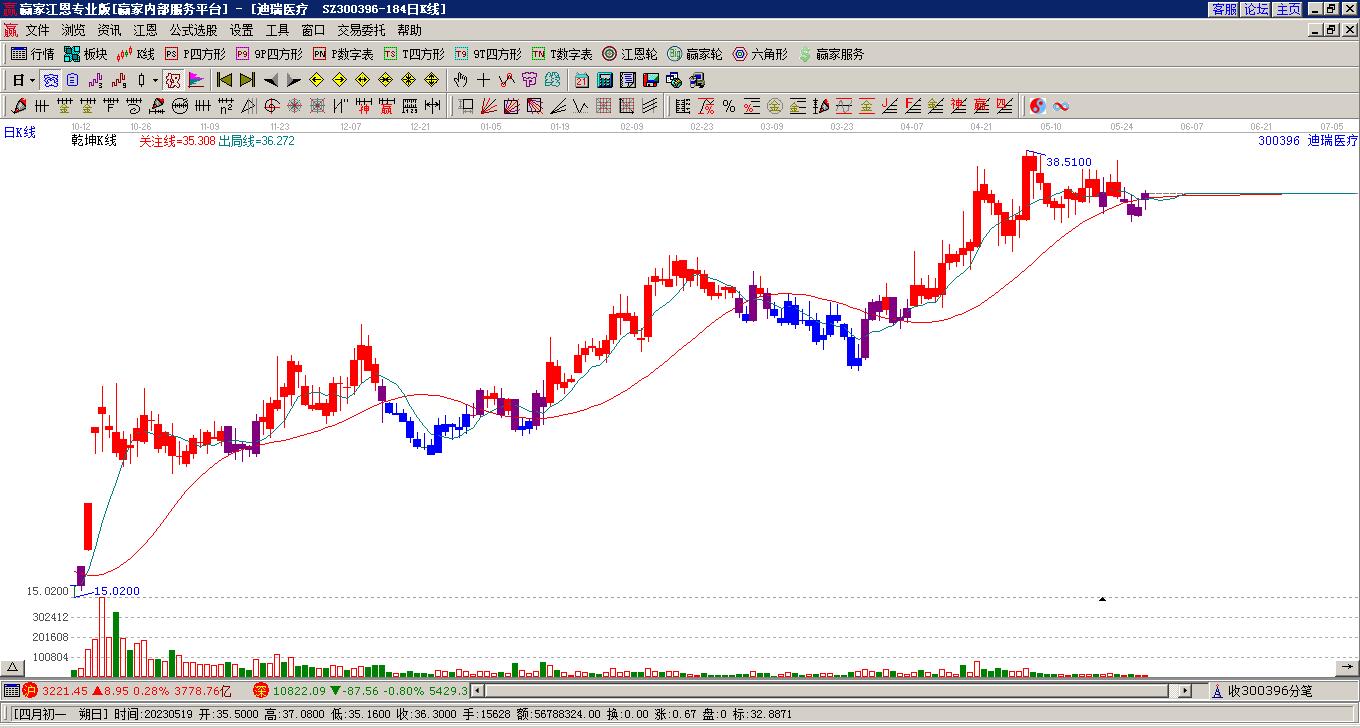Open the 文件 menu
This screenshot has height=728, width=1360.
click(38, 30)
